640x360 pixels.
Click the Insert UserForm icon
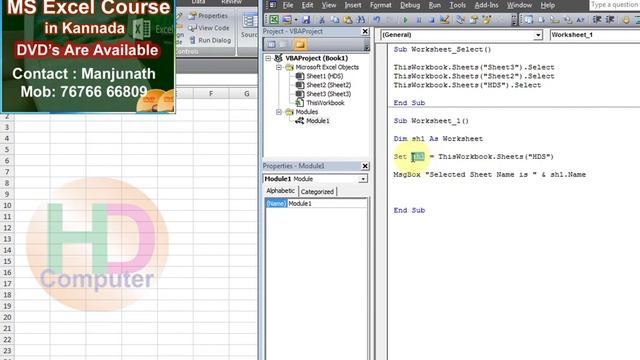(287, 20)
